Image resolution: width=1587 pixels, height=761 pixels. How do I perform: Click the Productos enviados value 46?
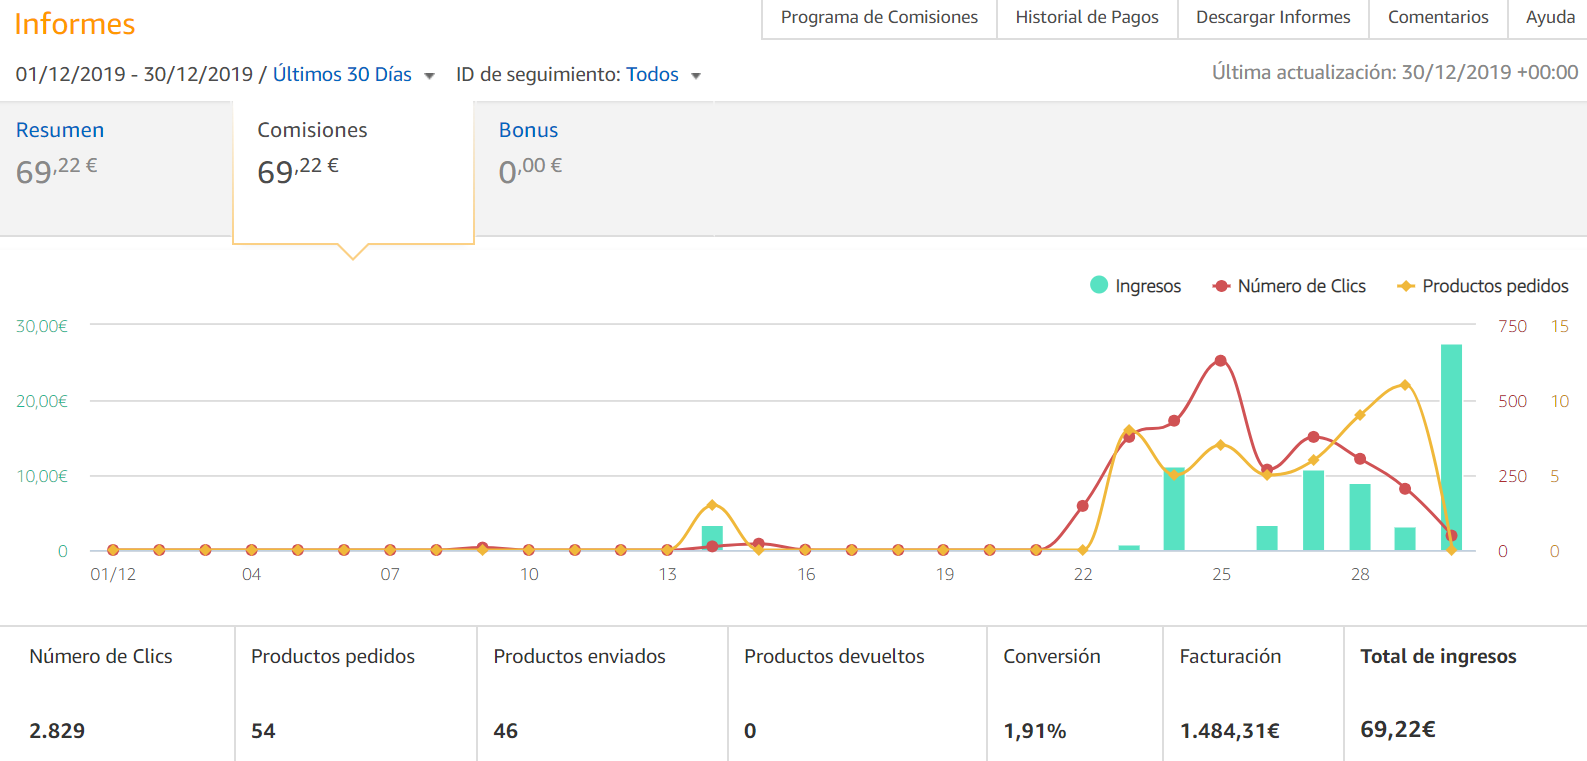click(506, 731)
